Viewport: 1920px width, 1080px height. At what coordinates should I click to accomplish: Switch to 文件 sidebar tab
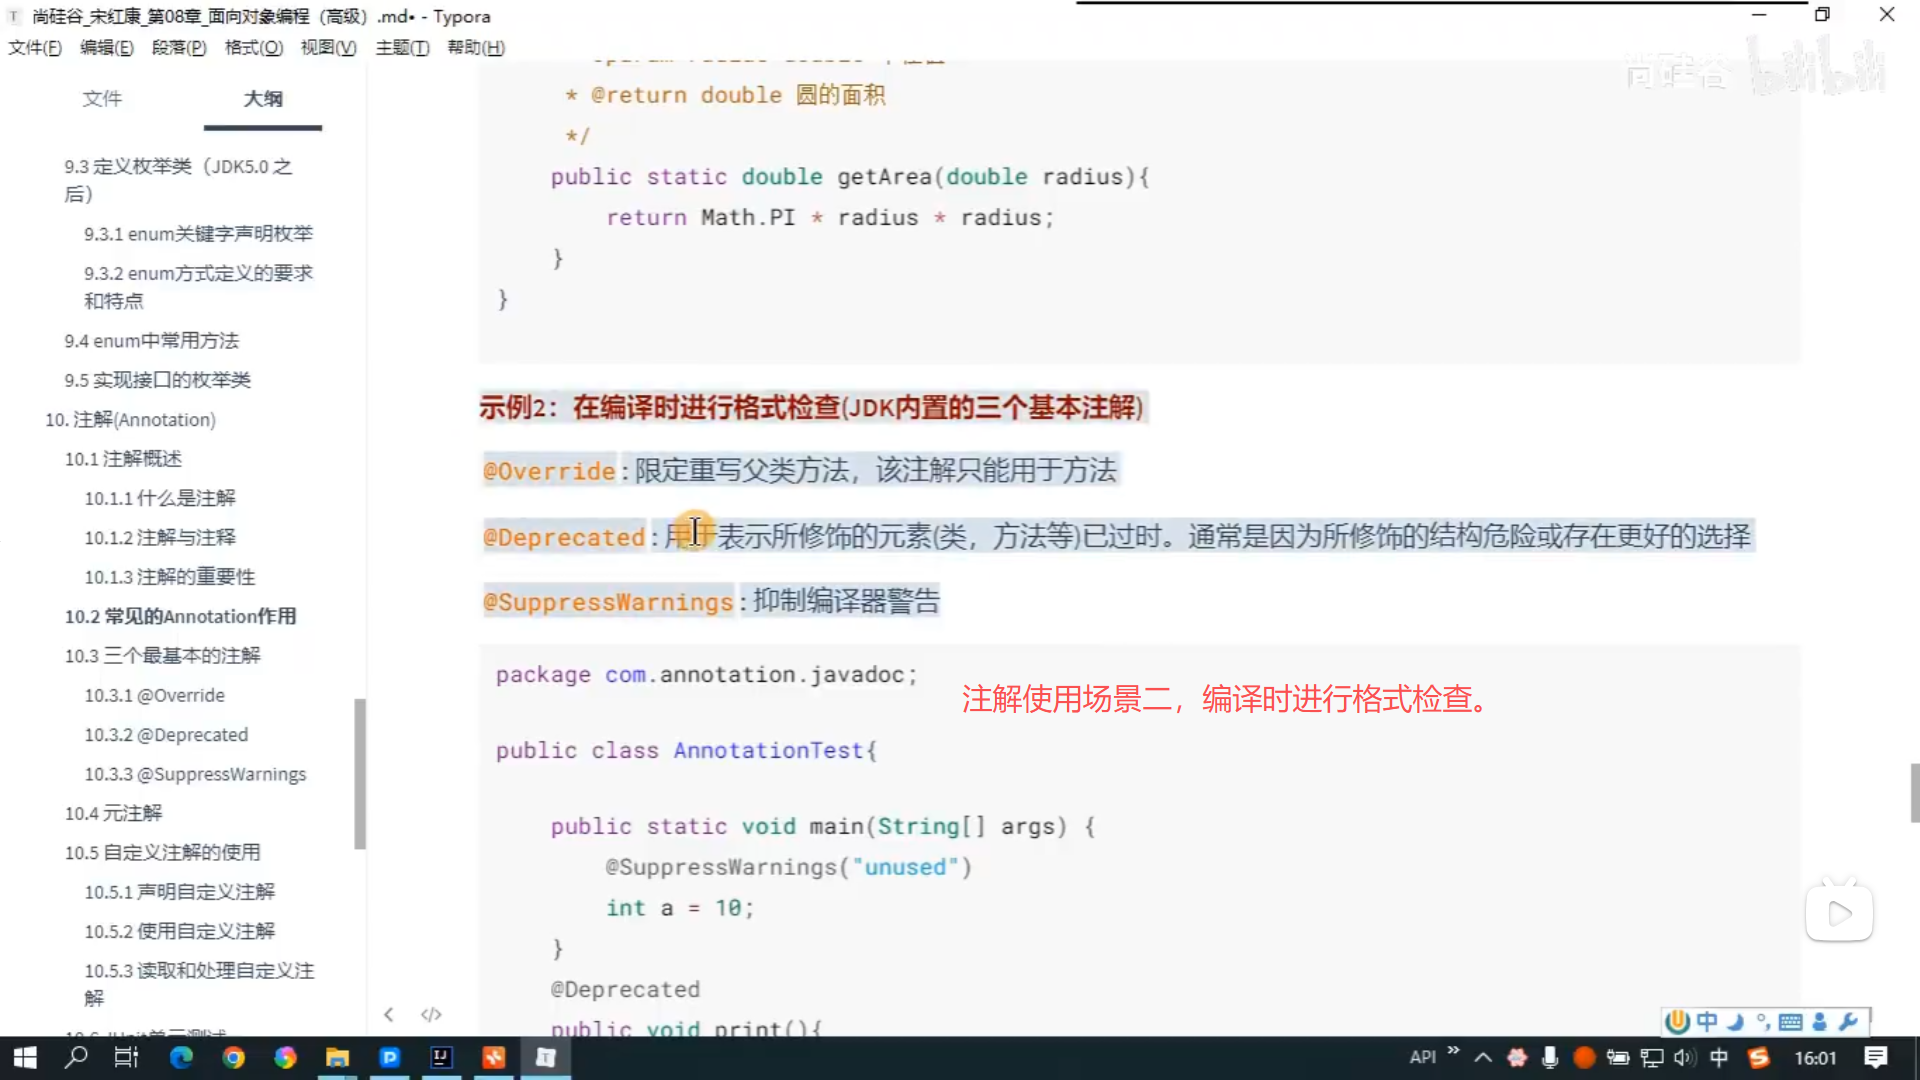pyautogui.click(x=102, y=98)
